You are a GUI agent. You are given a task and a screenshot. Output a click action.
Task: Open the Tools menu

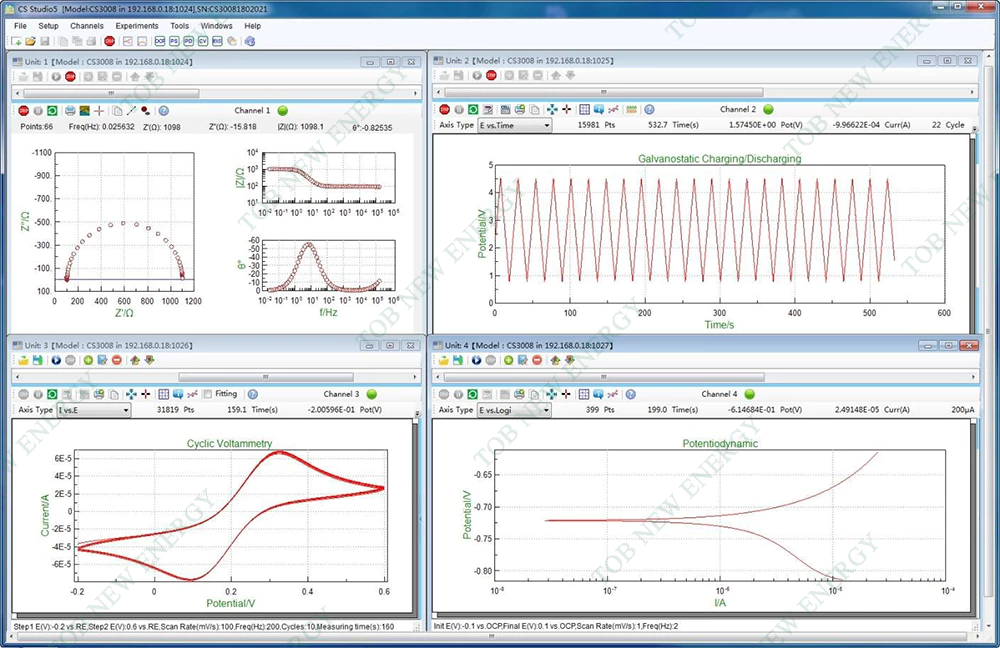coord(180,26)
